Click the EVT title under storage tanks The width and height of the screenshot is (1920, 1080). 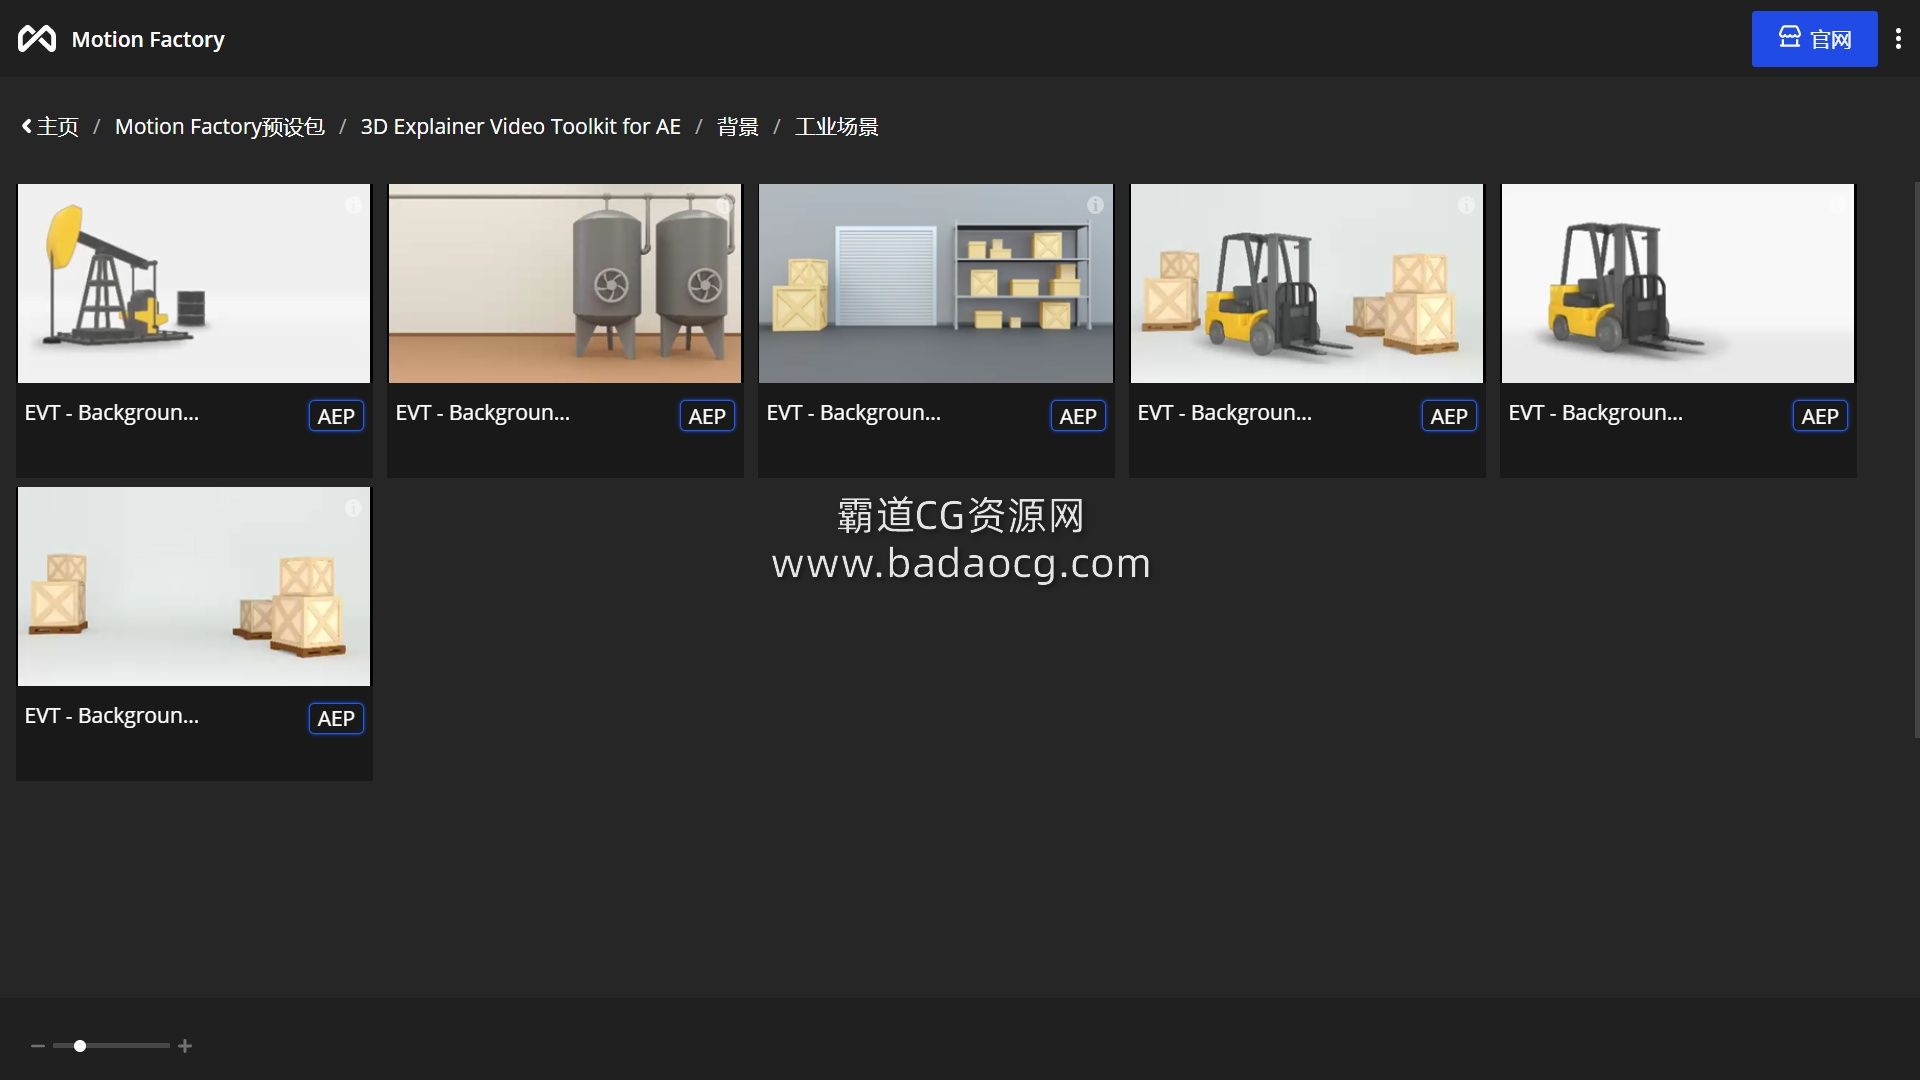pyautogui.click(x=483, y=413)
